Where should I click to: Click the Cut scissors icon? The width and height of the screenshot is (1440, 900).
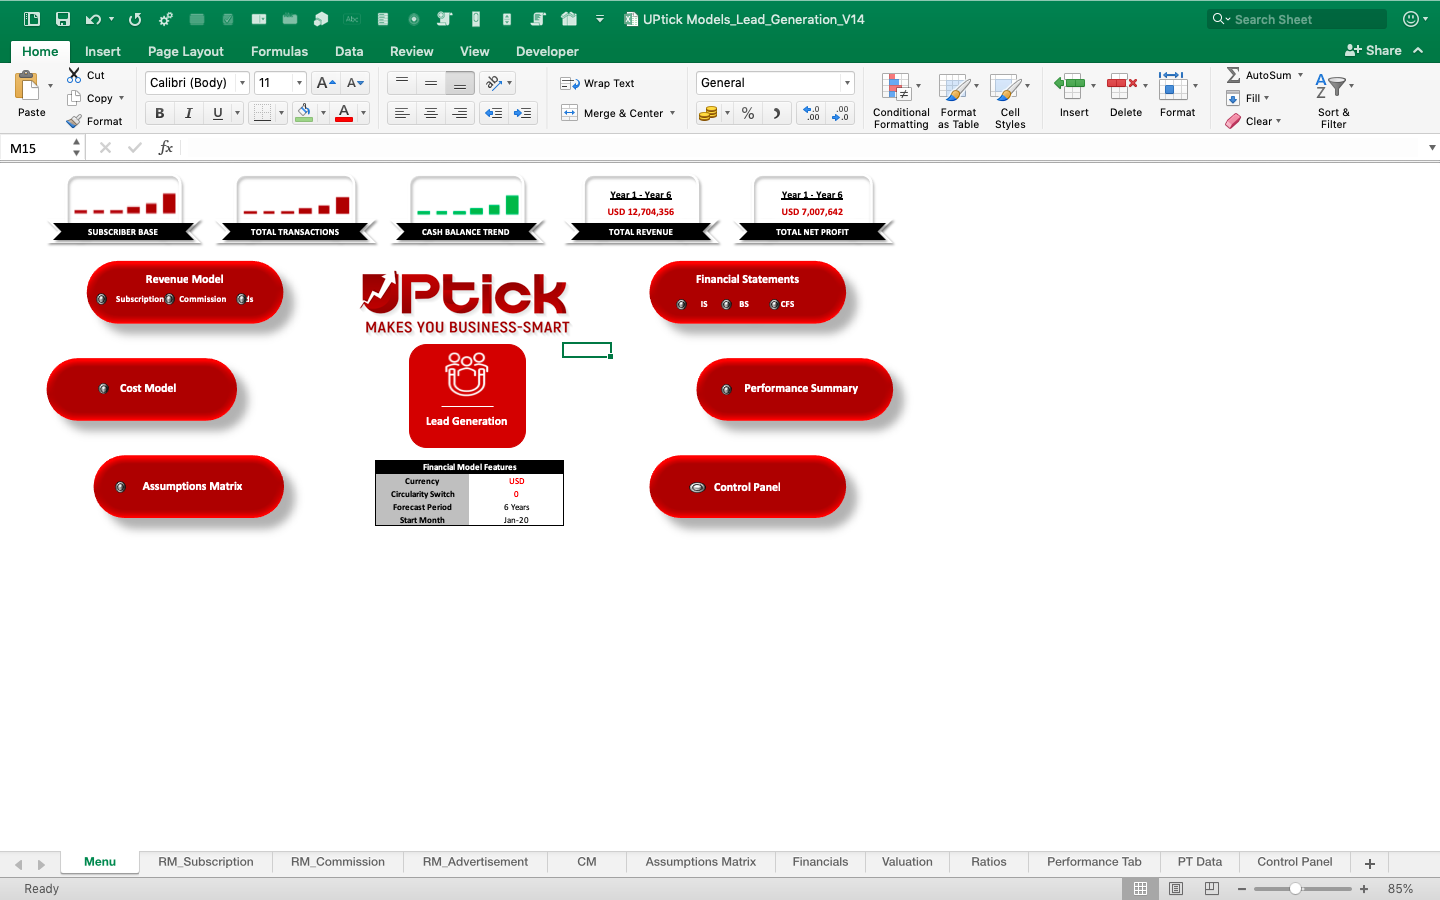[x=74, y=75]
